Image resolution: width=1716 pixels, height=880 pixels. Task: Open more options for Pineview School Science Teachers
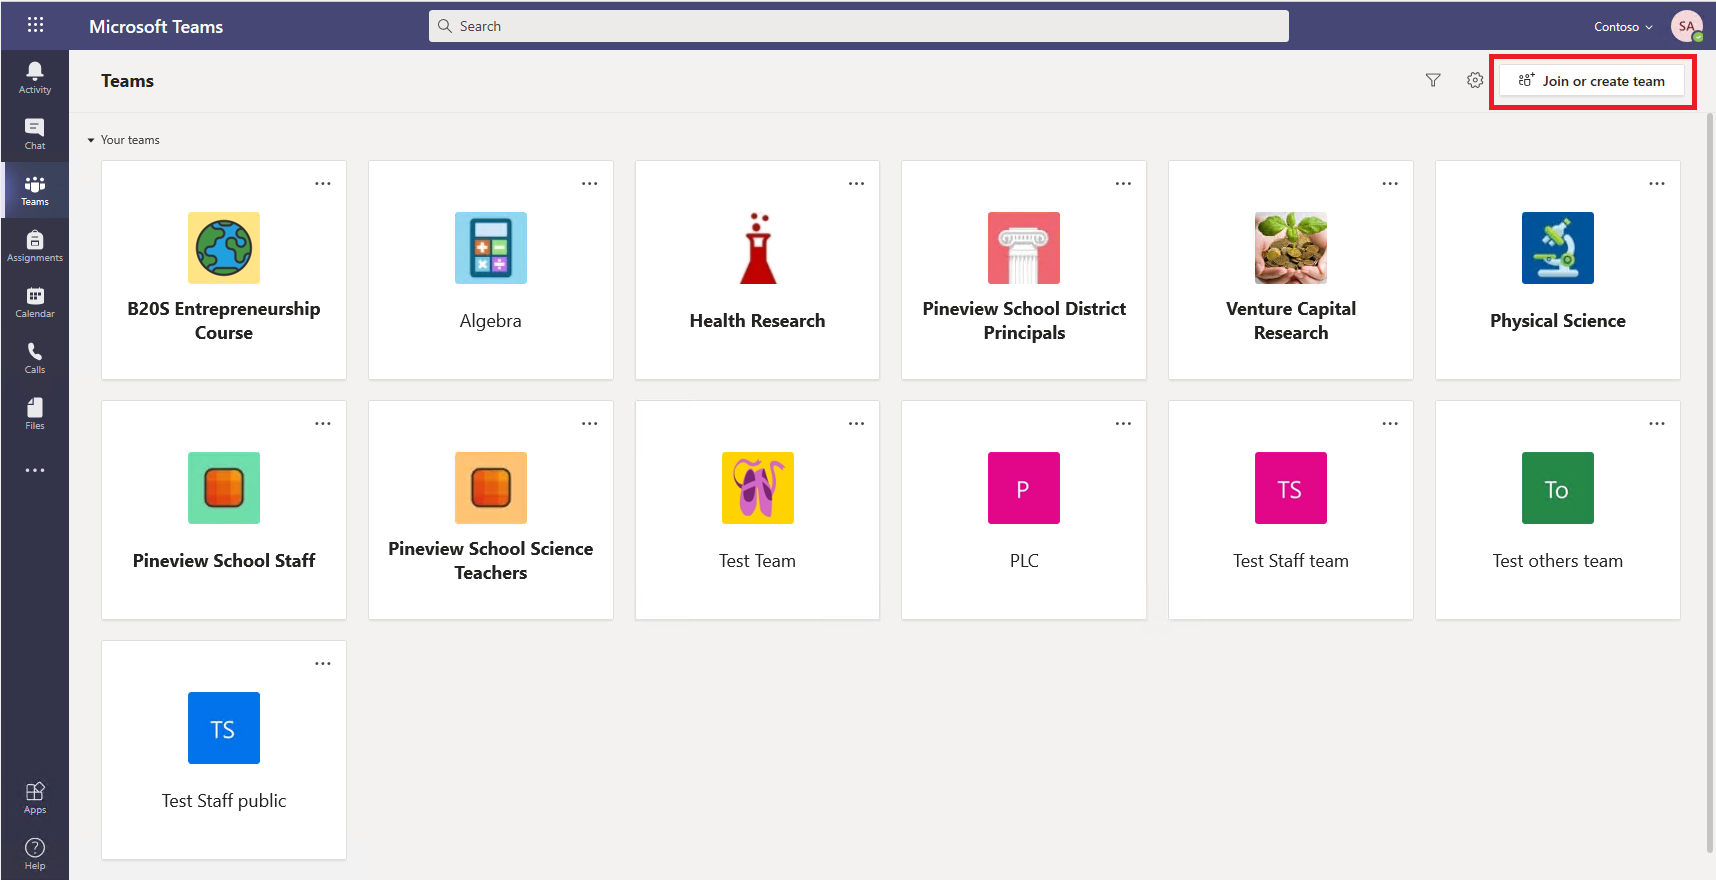(x=590, y=424)
